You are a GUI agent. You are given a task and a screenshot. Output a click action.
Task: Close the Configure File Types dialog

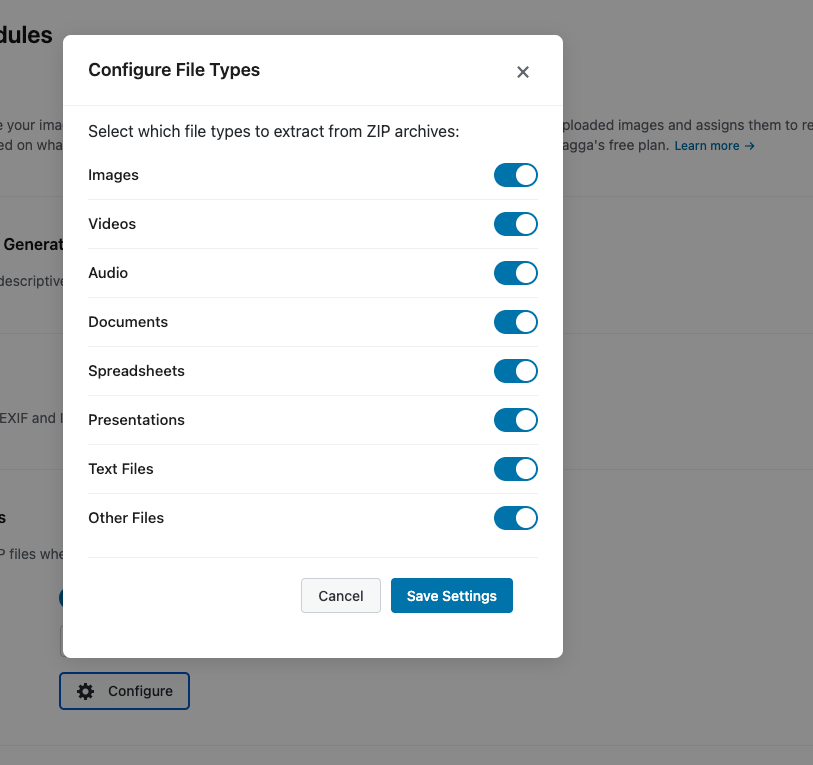click(522, 72)
